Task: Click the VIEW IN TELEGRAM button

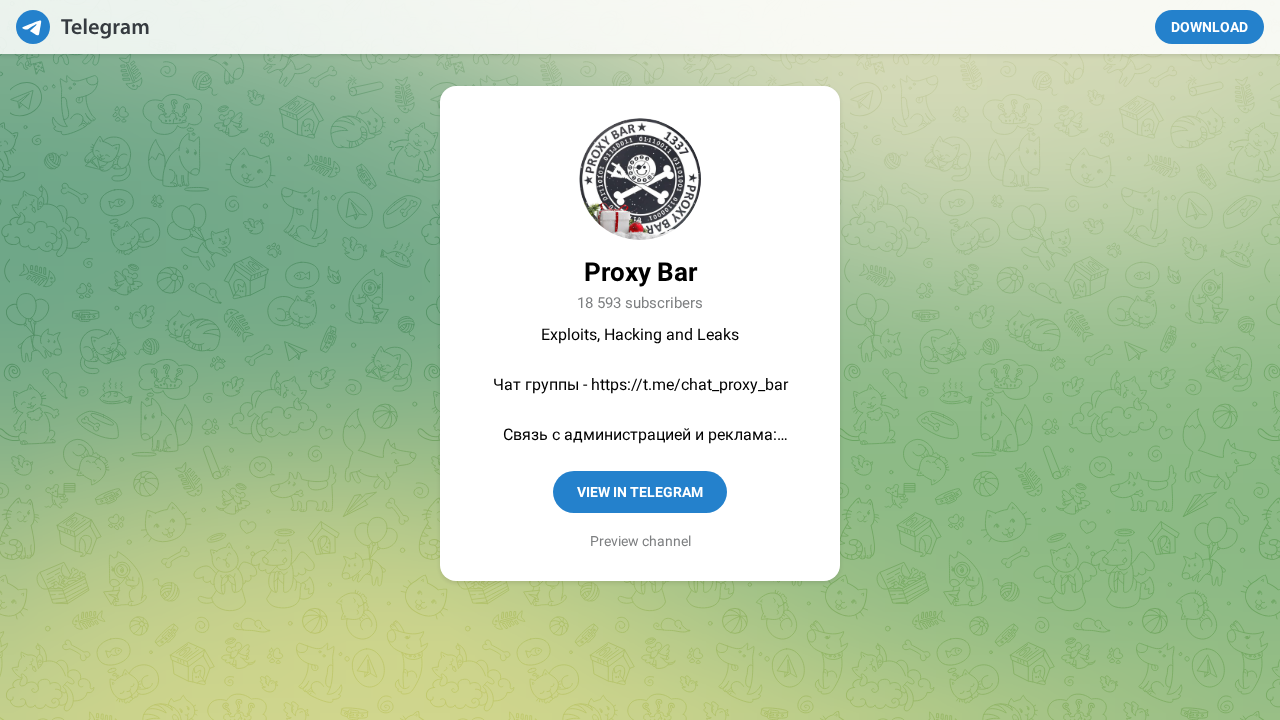Action: 640,492
